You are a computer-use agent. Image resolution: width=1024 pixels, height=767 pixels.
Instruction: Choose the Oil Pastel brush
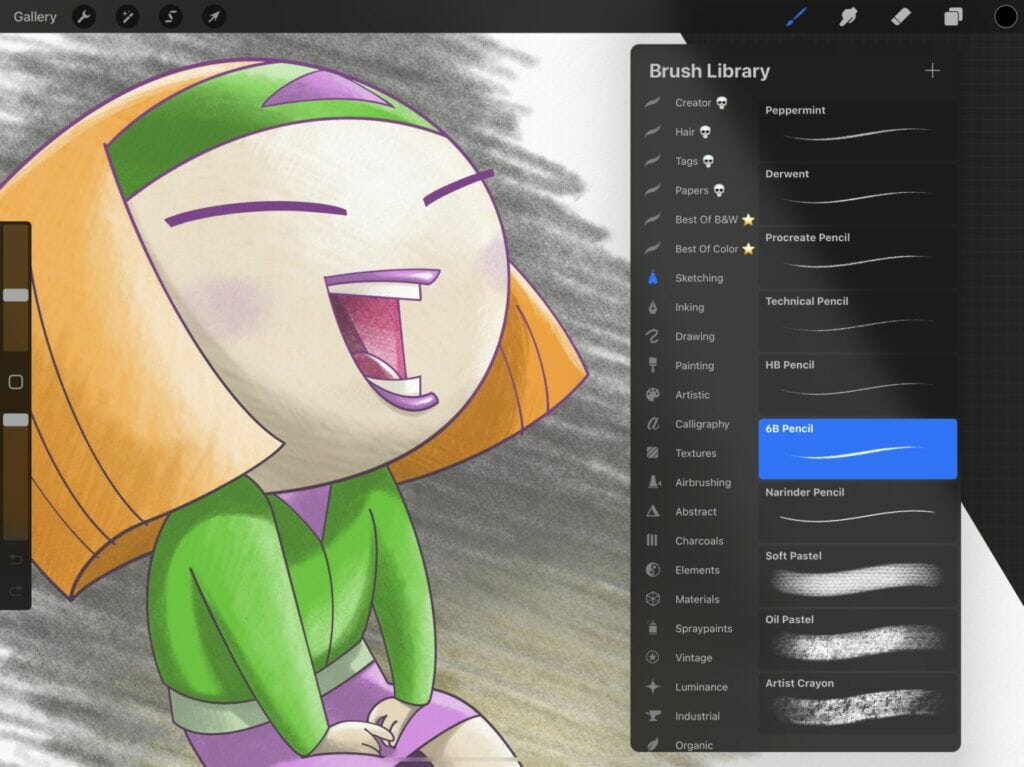857,640
